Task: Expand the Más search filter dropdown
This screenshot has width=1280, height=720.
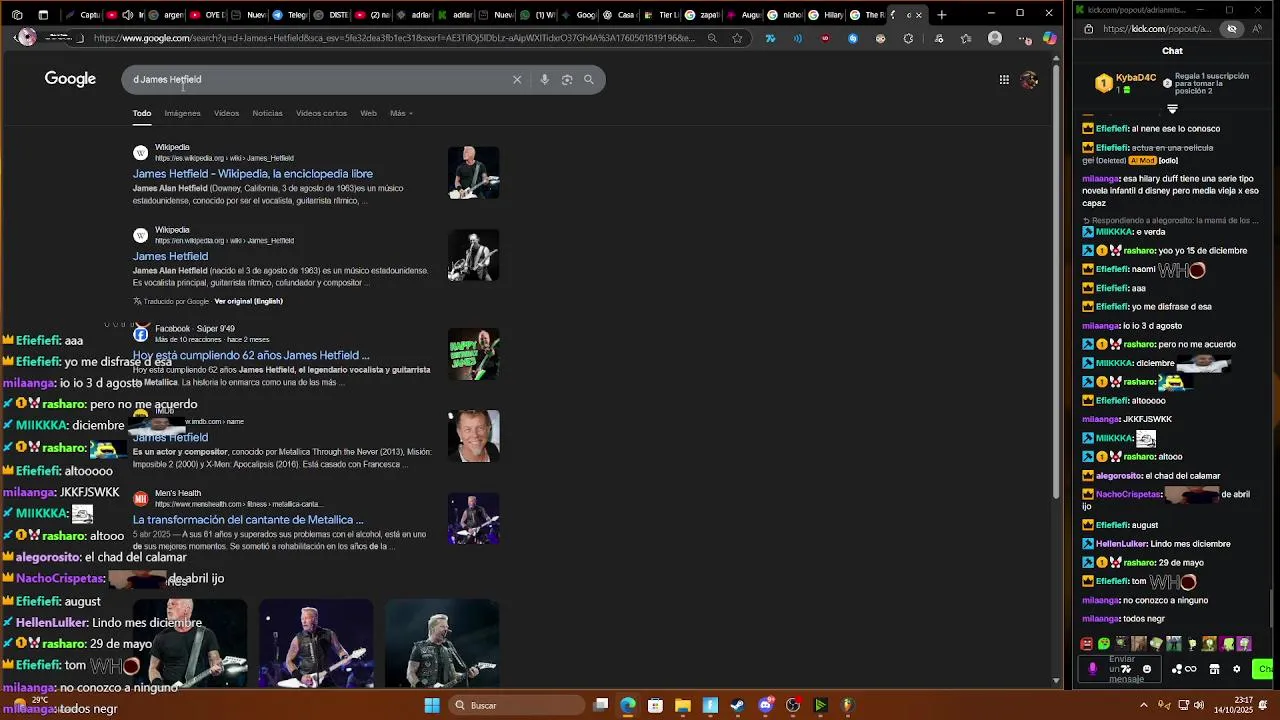Action: pos(401,113)
